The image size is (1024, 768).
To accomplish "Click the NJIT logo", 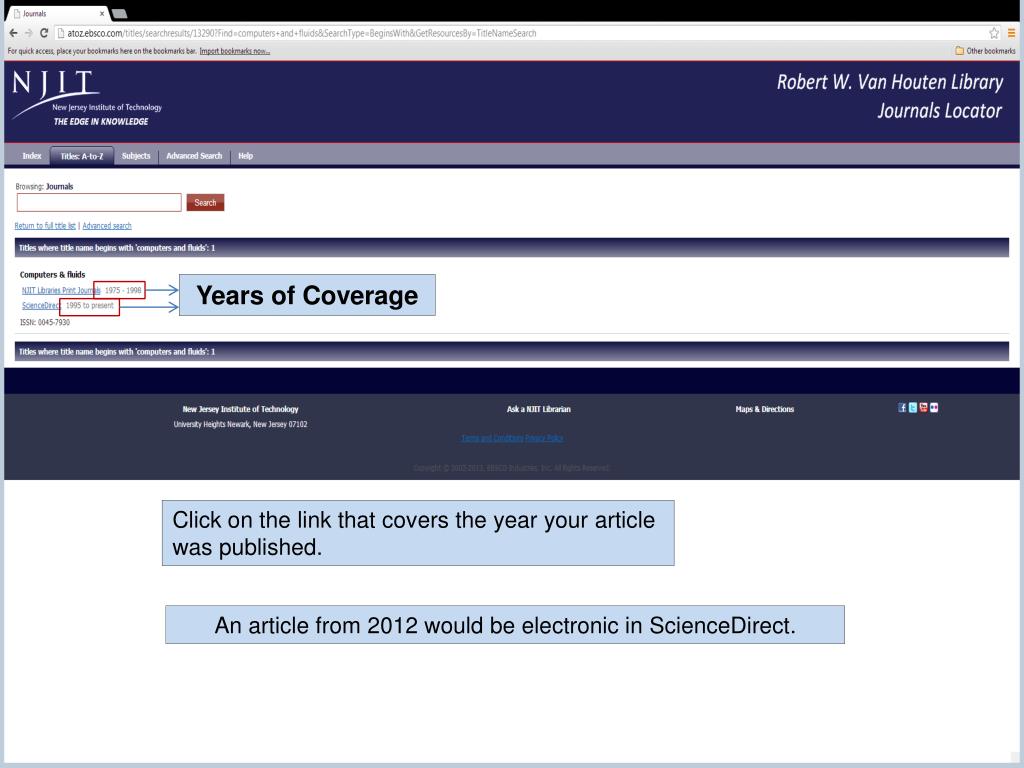I will [87, 98].
